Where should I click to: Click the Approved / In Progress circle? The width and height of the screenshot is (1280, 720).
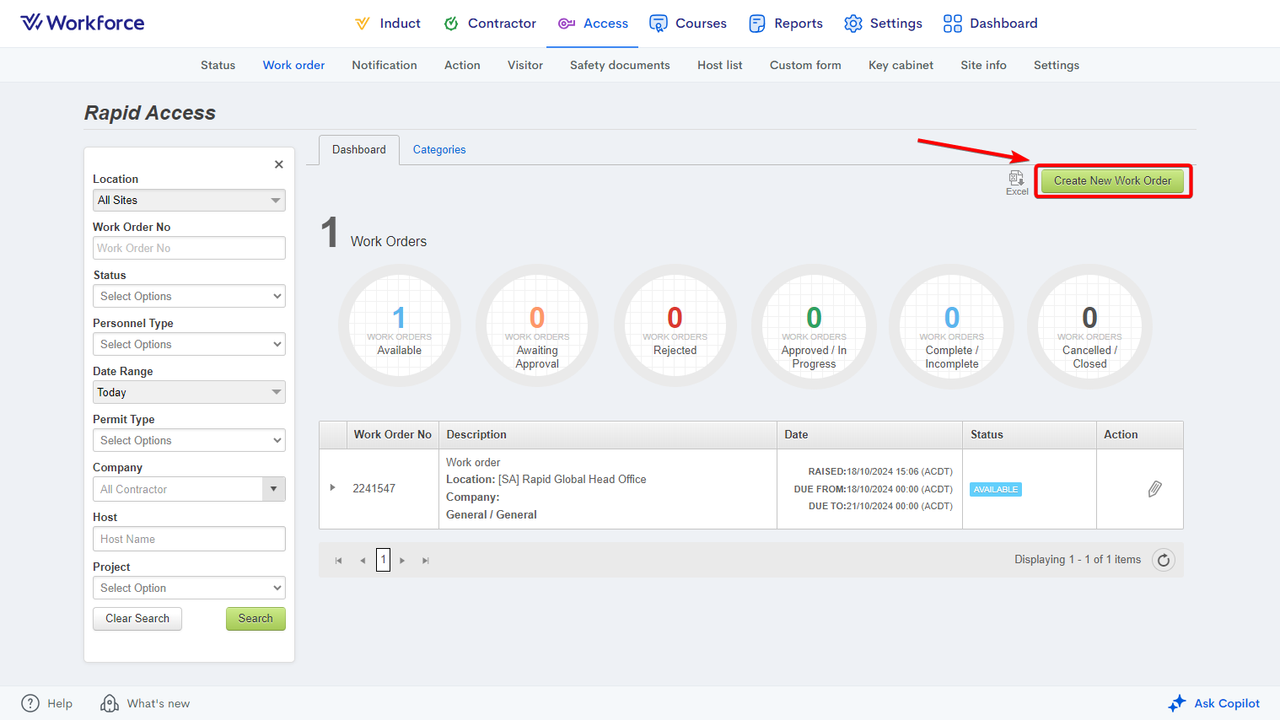click(814, 326)
